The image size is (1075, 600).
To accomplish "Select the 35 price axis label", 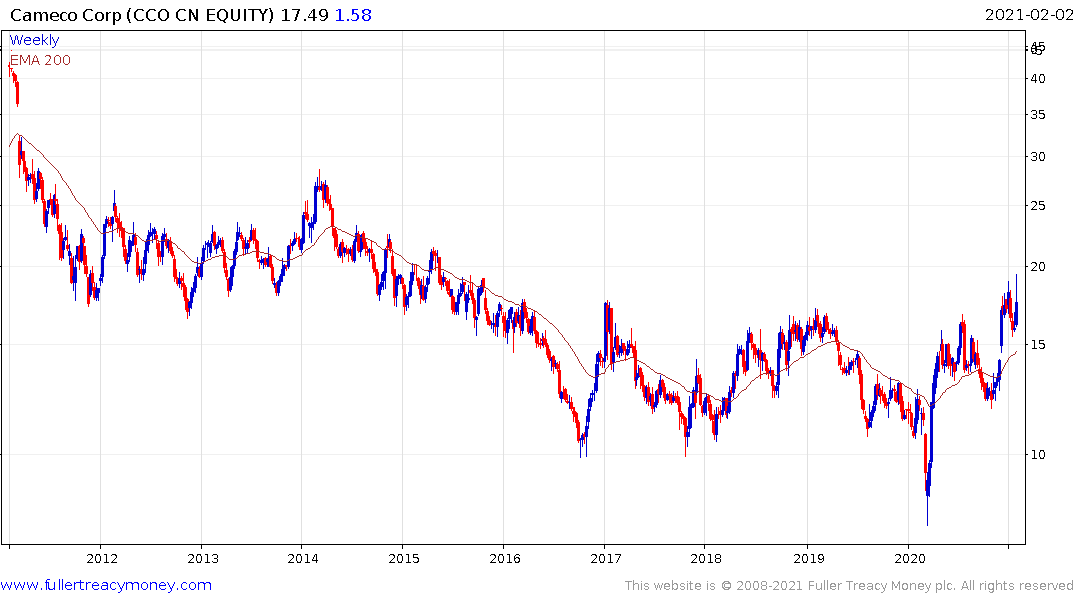I will [1038, 115].
